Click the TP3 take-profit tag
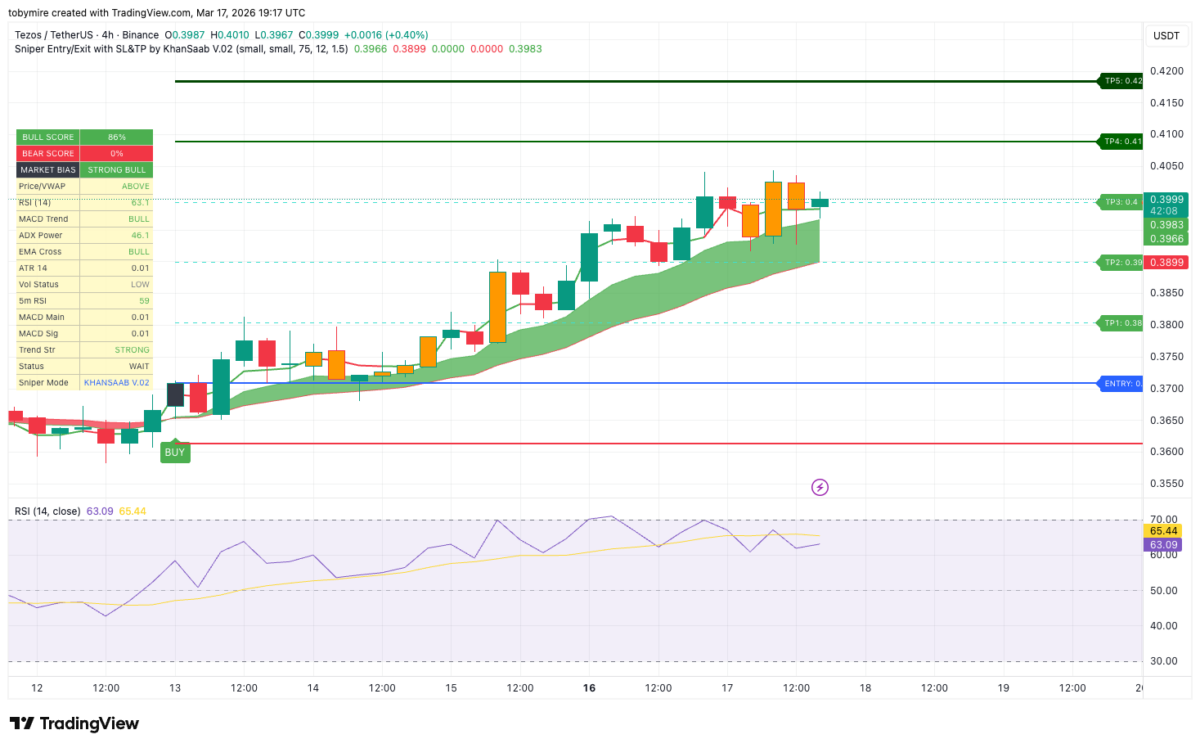 (x=1120, y=202)
